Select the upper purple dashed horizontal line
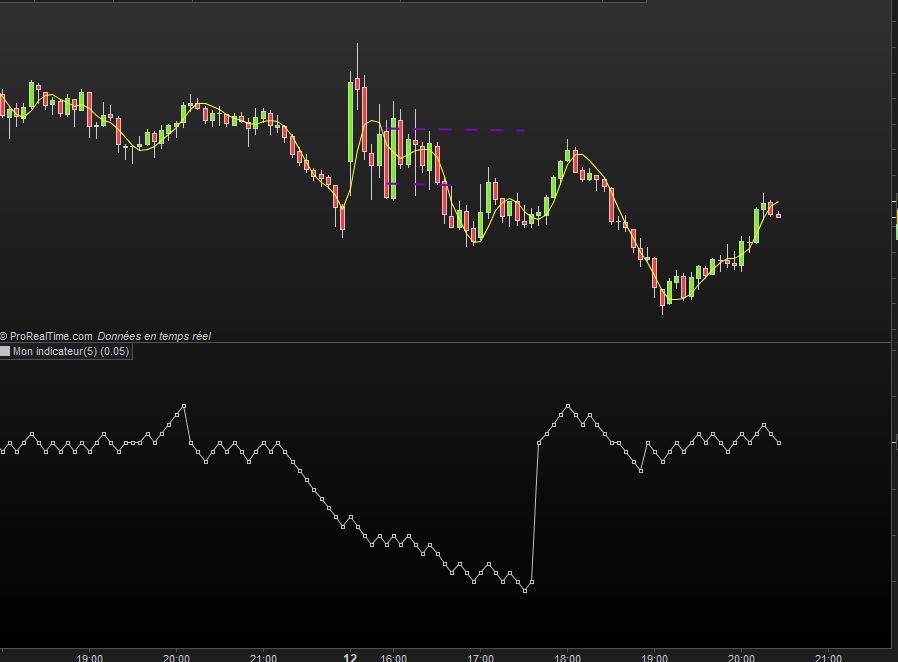Screen dimensions: 898x662 [458, 129]
